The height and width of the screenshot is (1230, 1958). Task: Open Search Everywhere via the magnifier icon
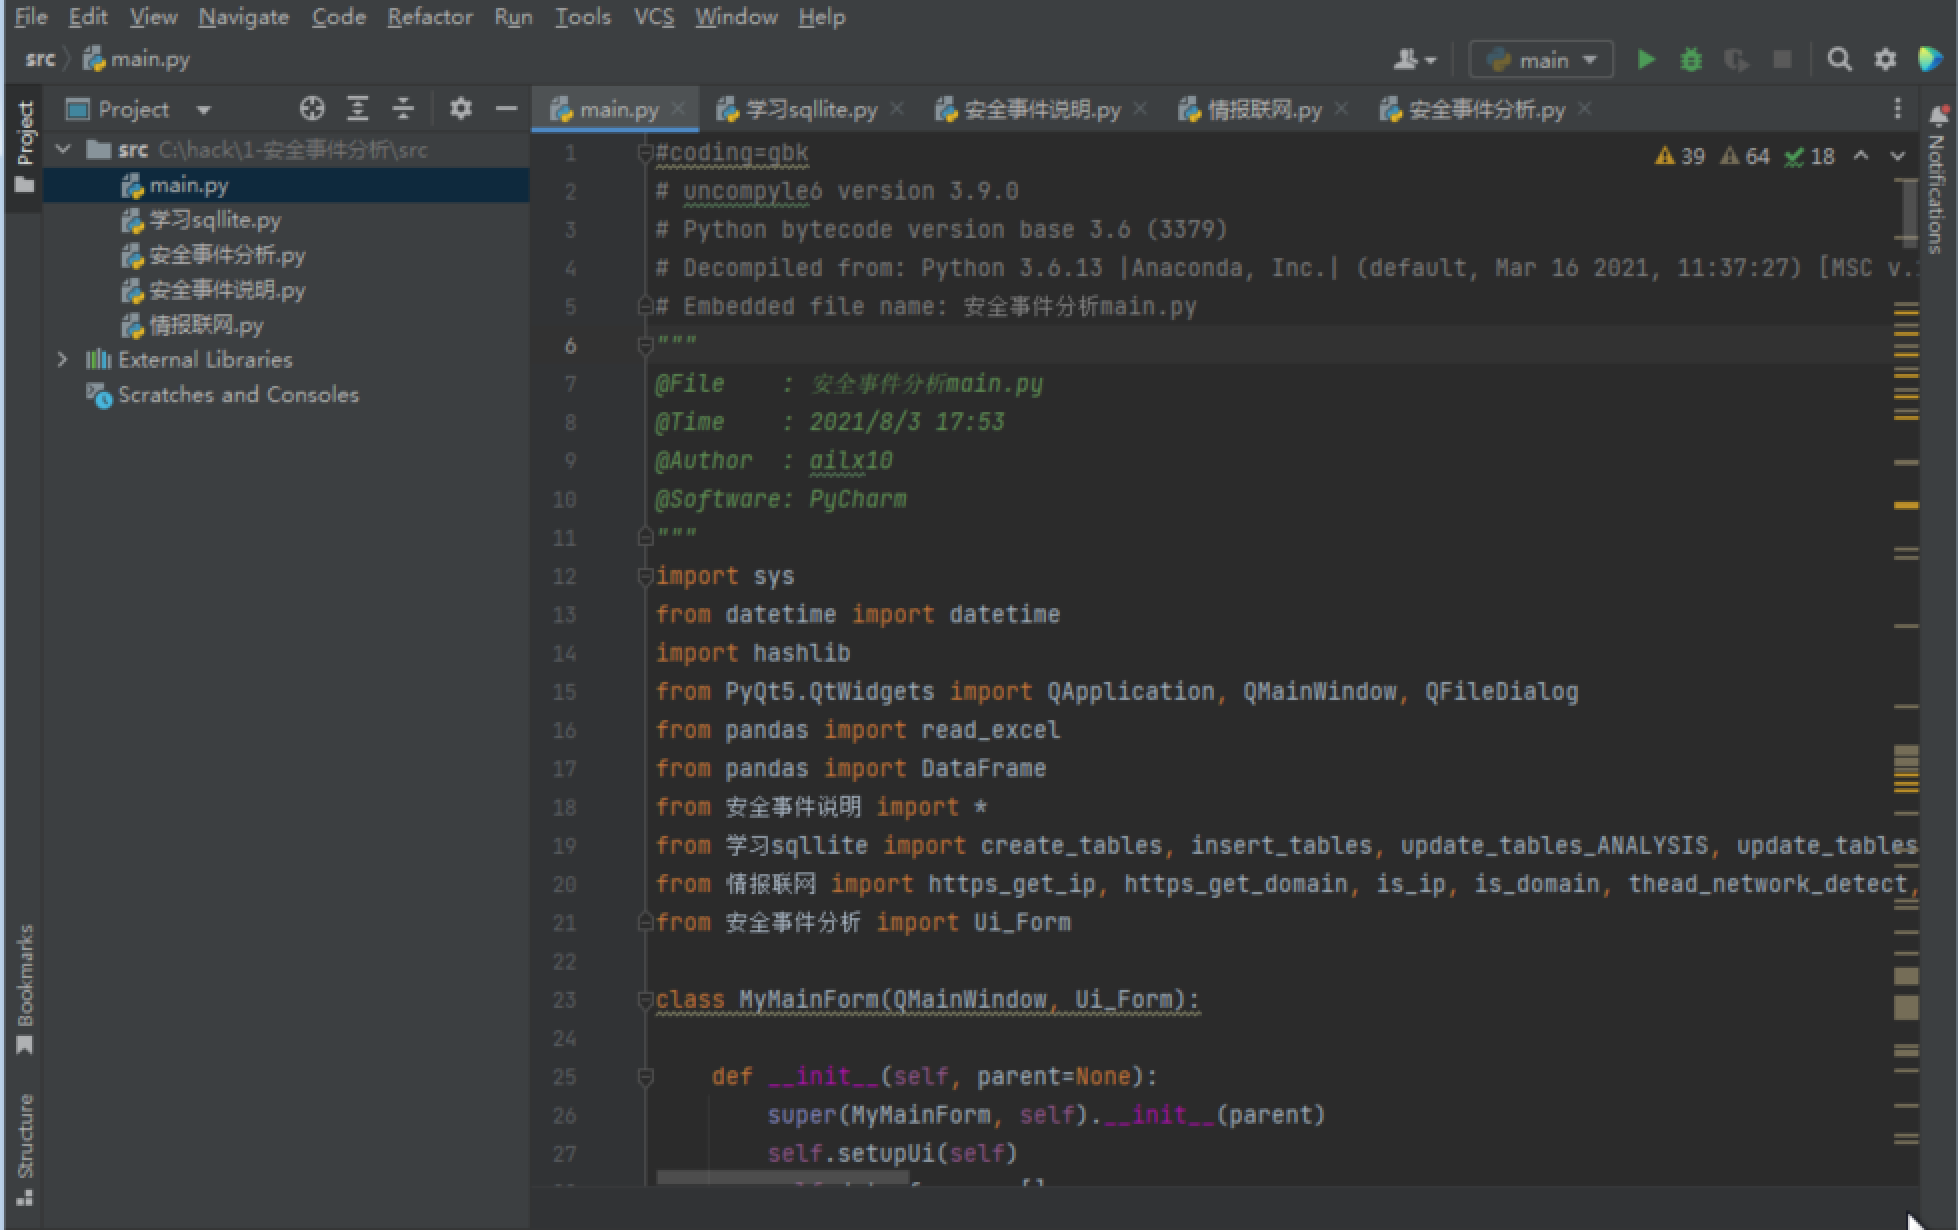coord(1839,59)
